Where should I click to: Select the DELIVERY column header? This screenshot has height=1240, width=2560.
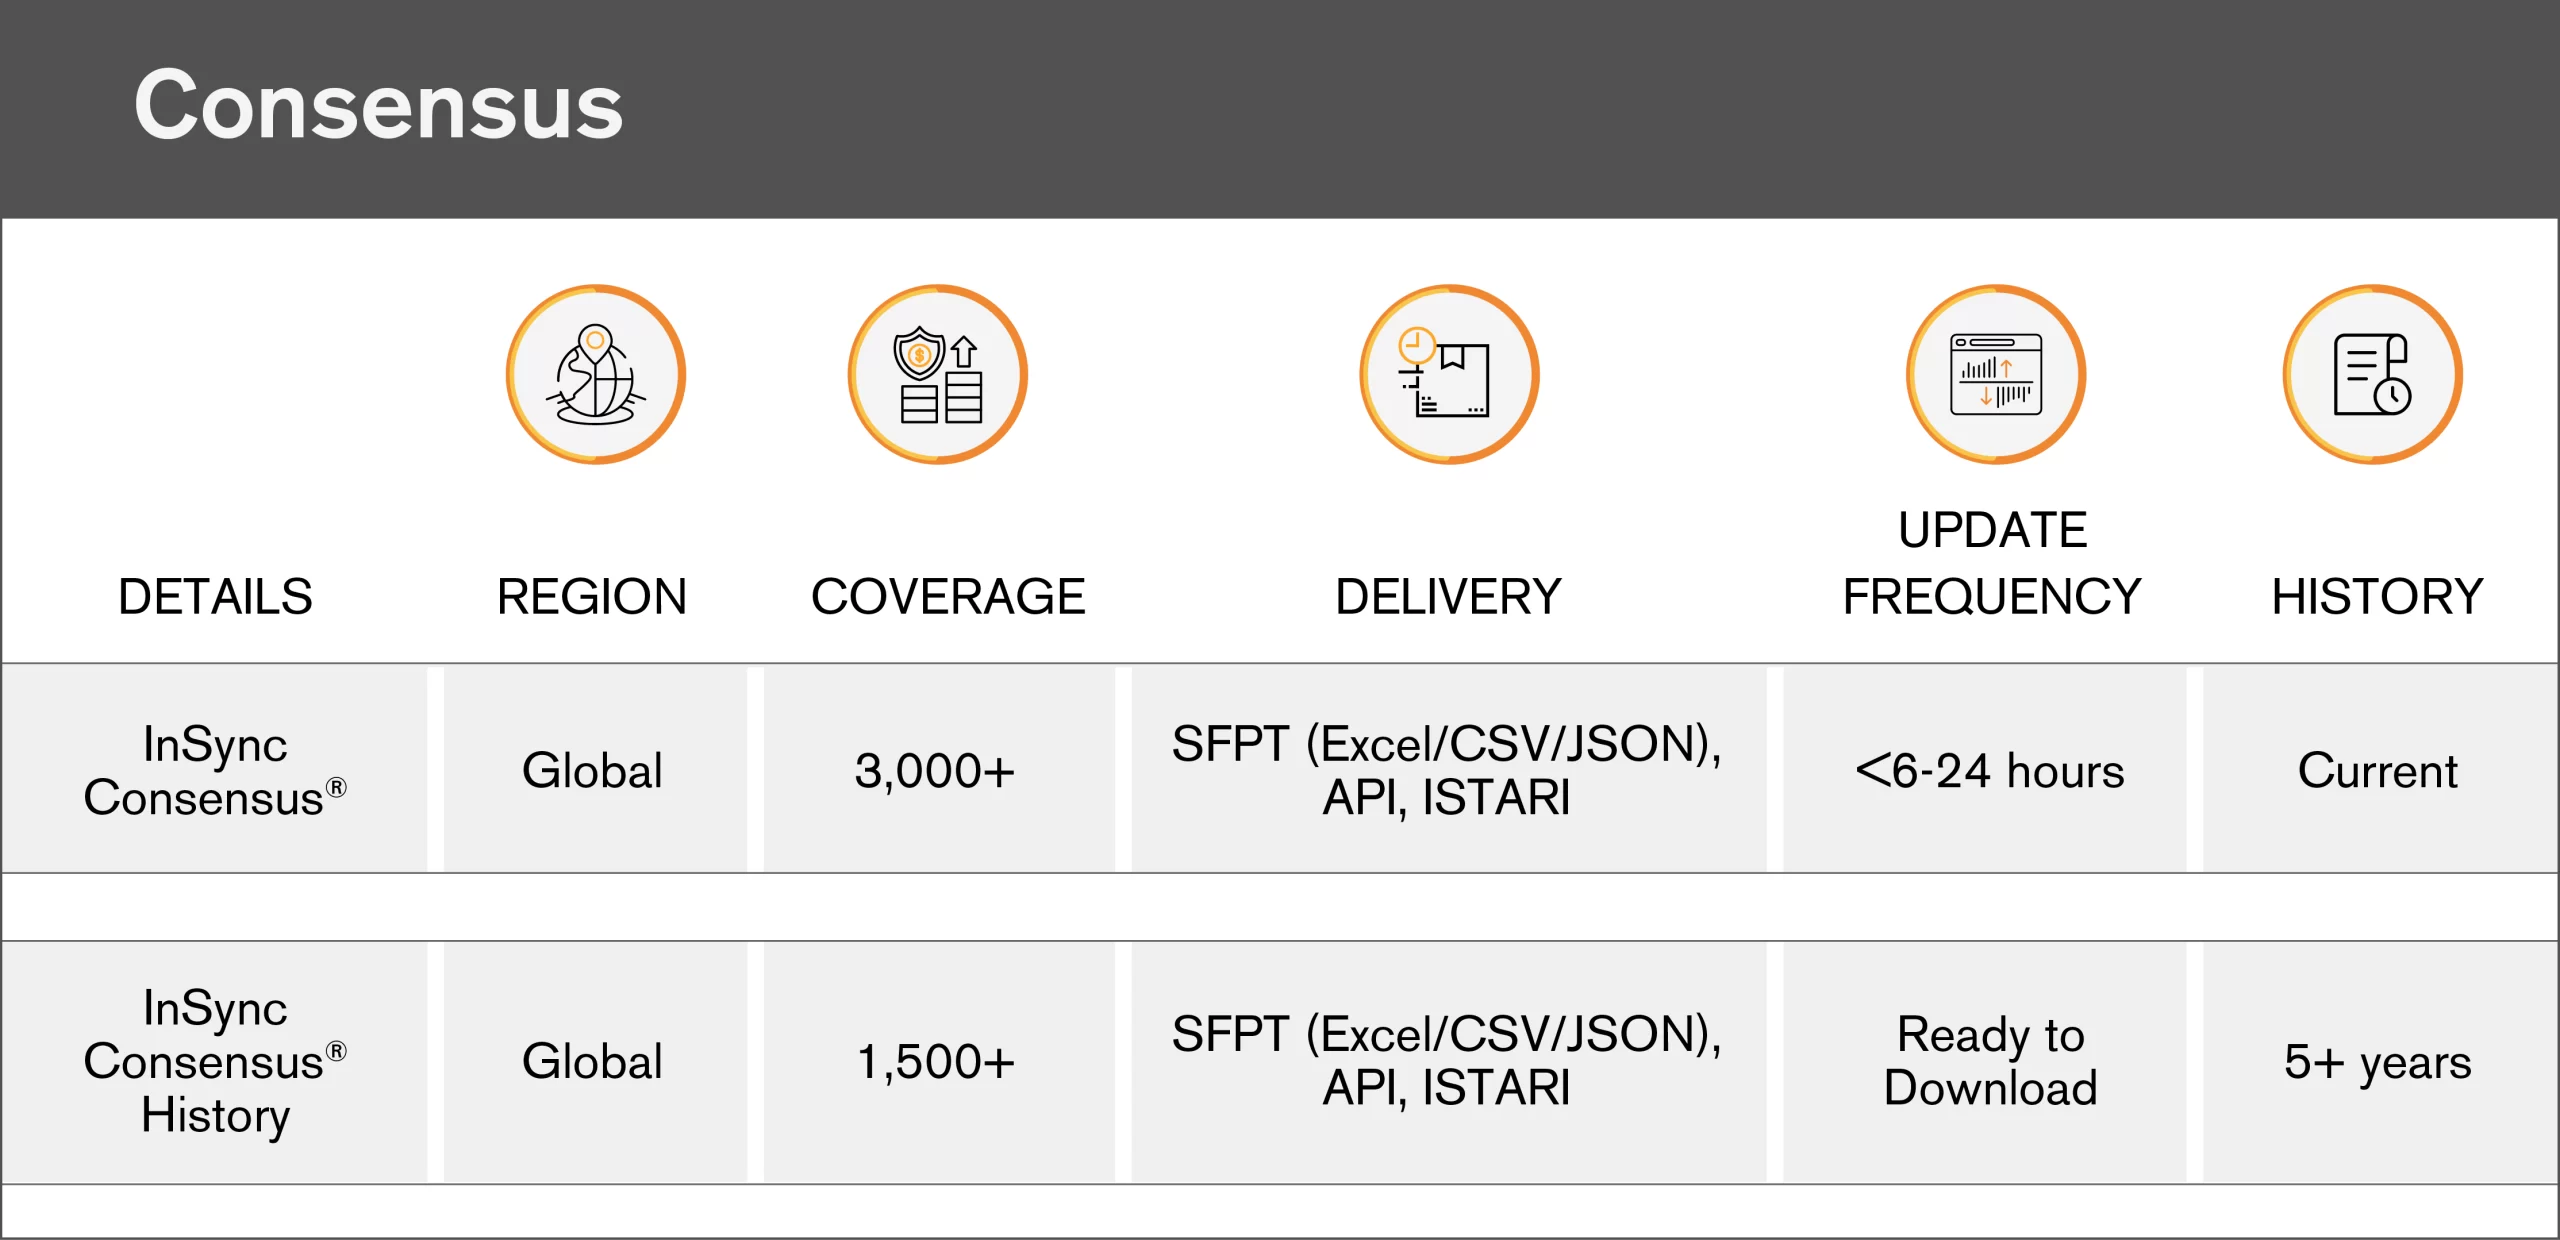tap(1448, 597)
